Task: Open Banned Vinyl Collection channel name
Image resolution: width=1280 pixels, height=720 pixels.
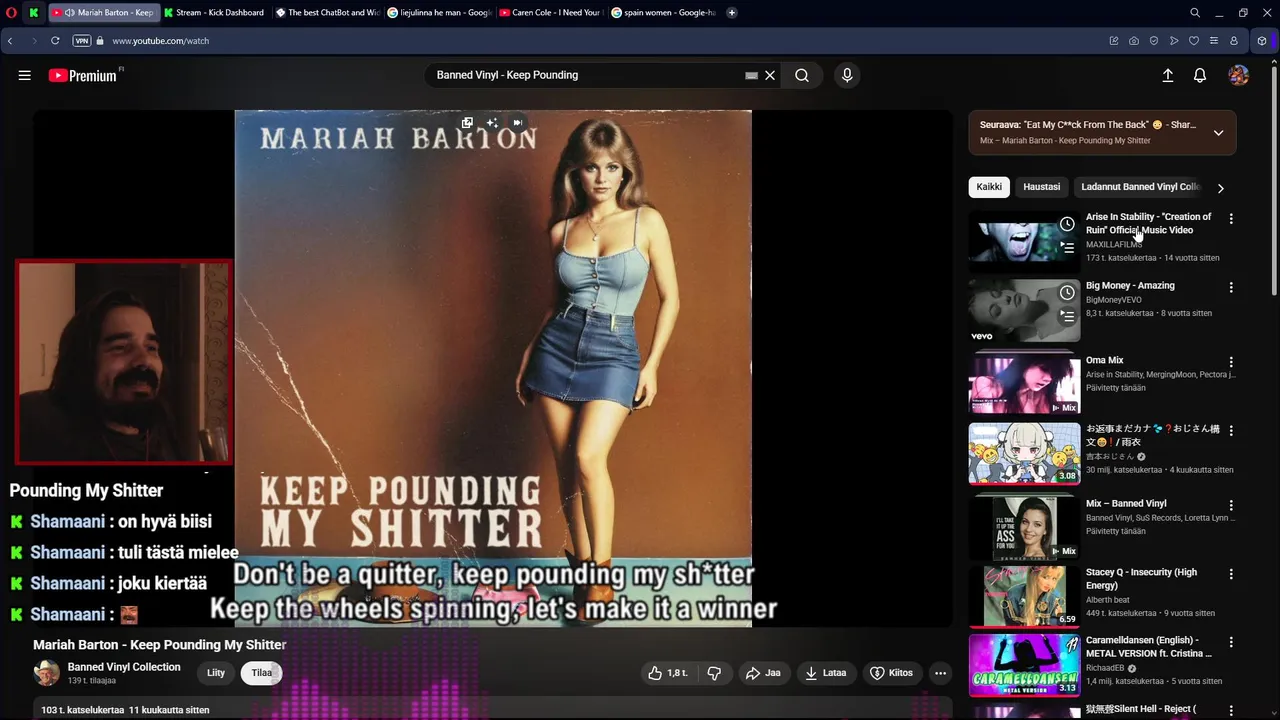Action: pyautogui.click(x=124, y=667)
